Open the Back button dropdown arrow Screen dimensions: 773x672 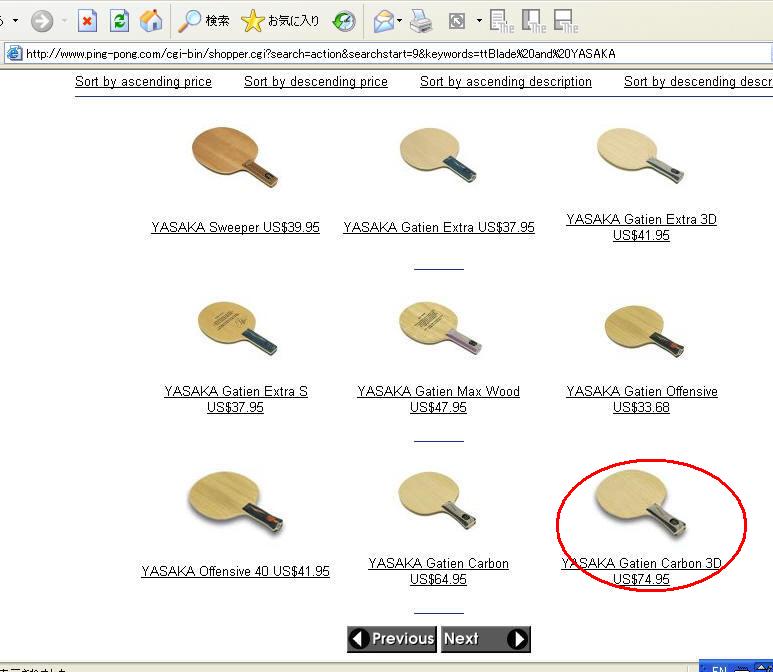point(15,21)
